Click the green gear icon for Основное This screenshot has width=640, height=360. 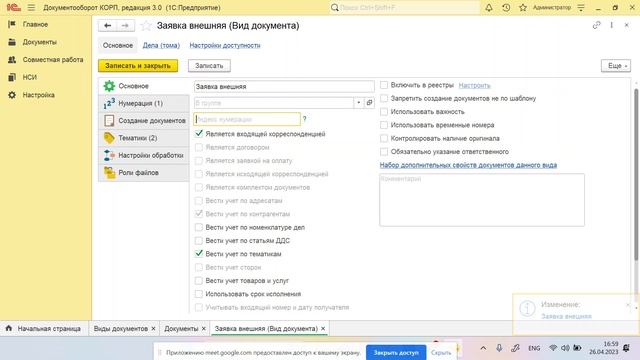point(109,86)
